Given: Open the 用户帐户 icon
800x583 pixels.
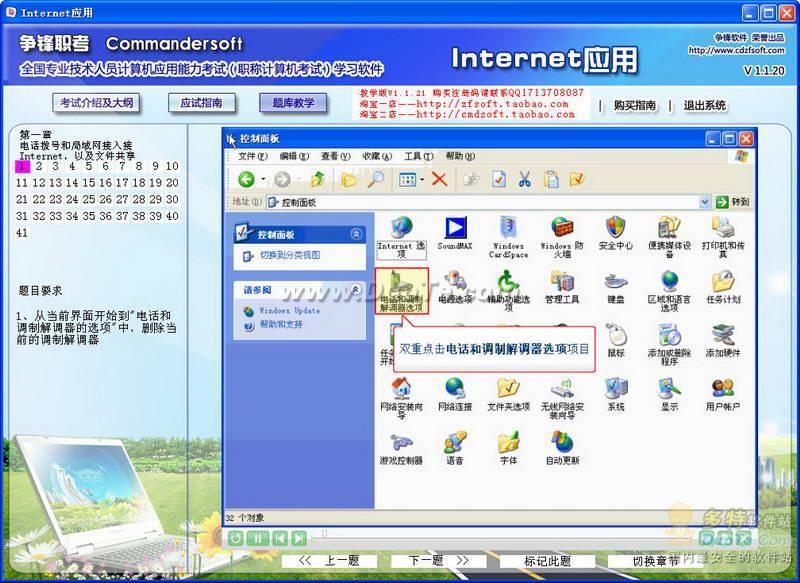Looking at the screenshot, I should 723,395.
